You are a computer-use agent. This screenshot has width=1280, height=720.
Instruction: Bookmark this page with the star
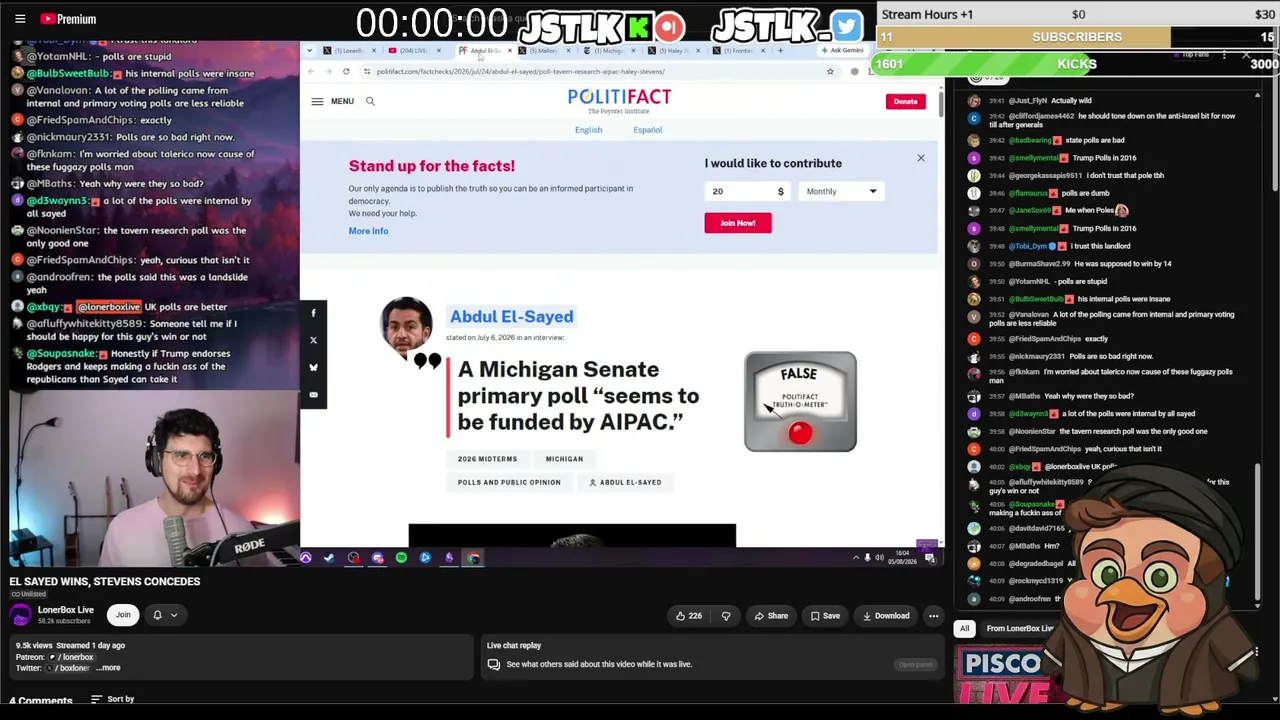point(830,71)
